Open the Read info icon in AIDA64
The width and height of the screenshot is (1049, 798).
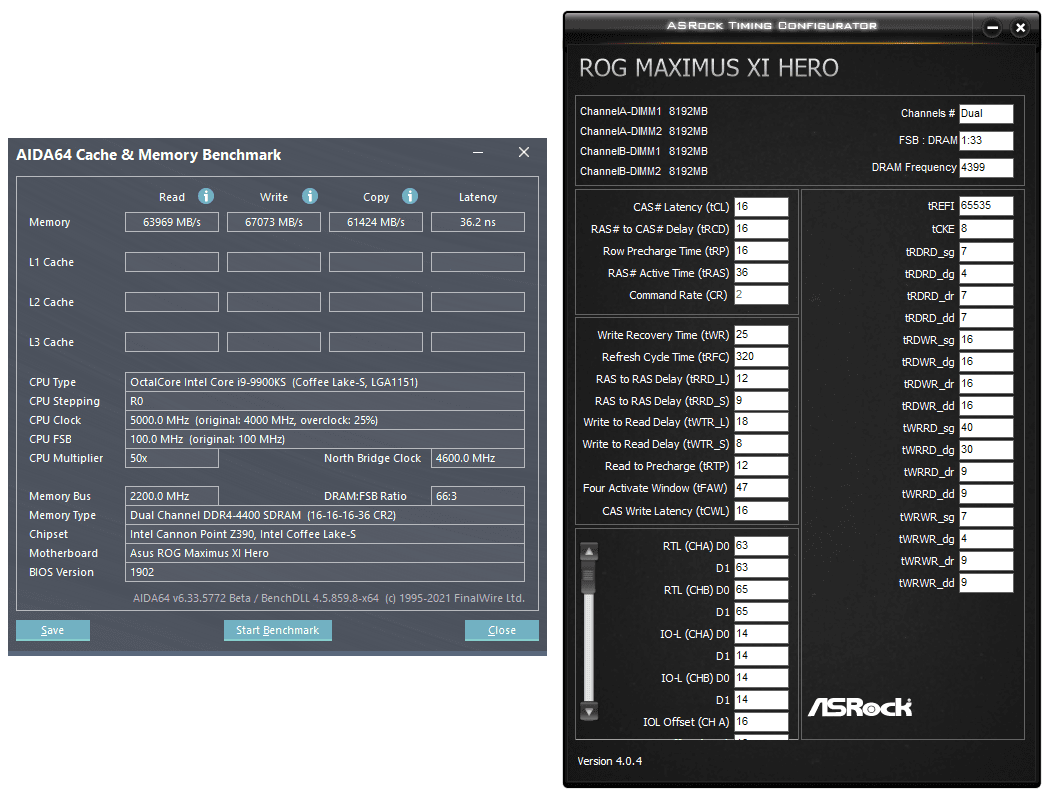pos(206,196)
